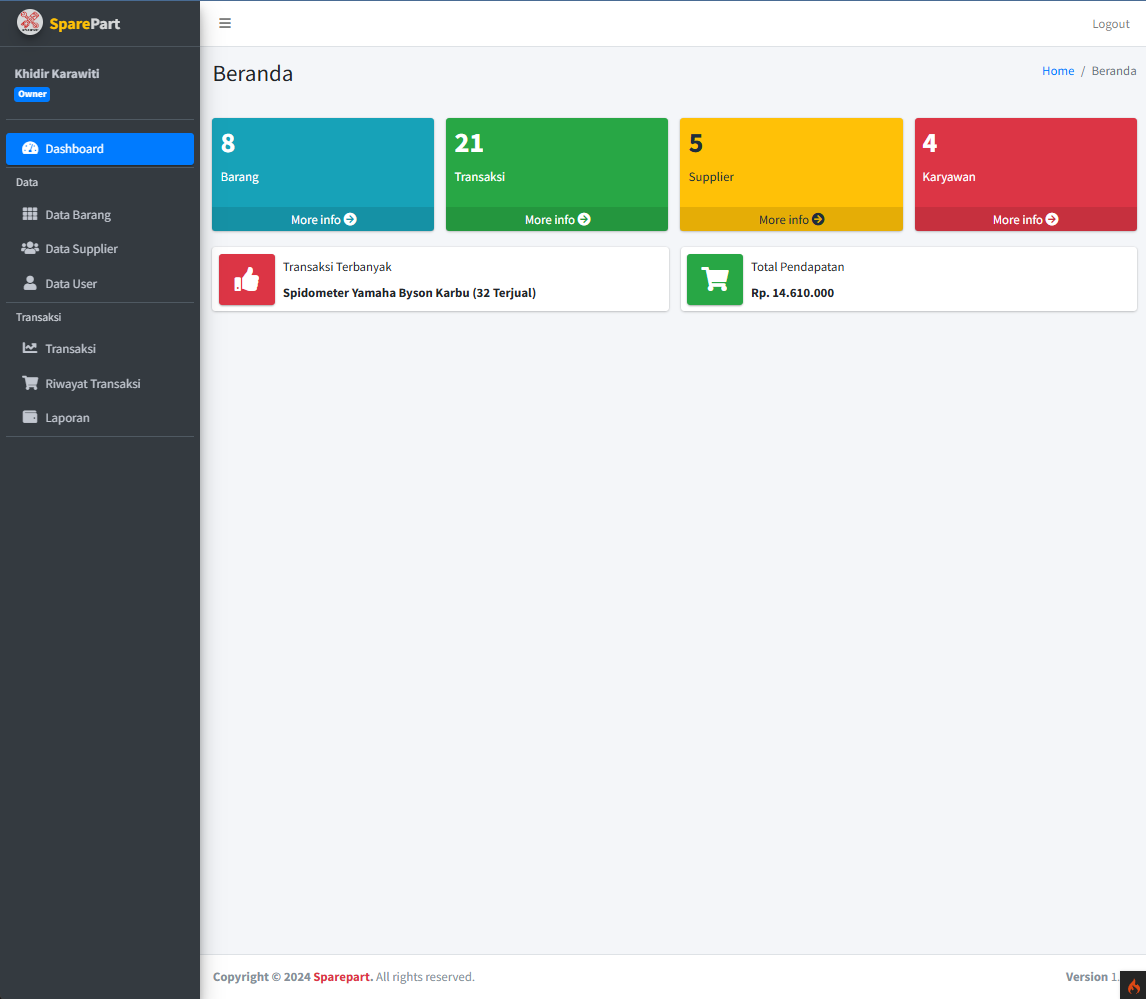Open More info on the Supplier card
Image resolution: width=1146 pixels, height=999 pixels.
coord(791,219)
